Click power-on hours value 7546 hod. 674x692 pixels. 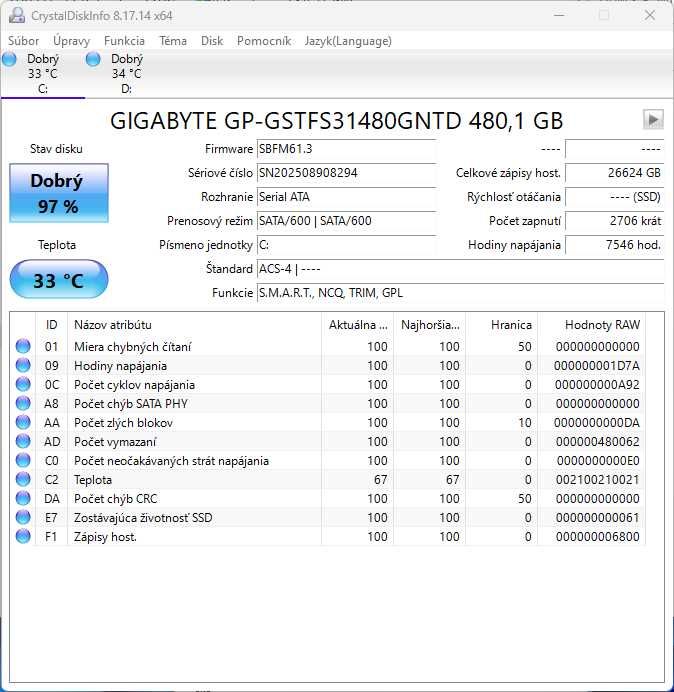coord(614,245)
